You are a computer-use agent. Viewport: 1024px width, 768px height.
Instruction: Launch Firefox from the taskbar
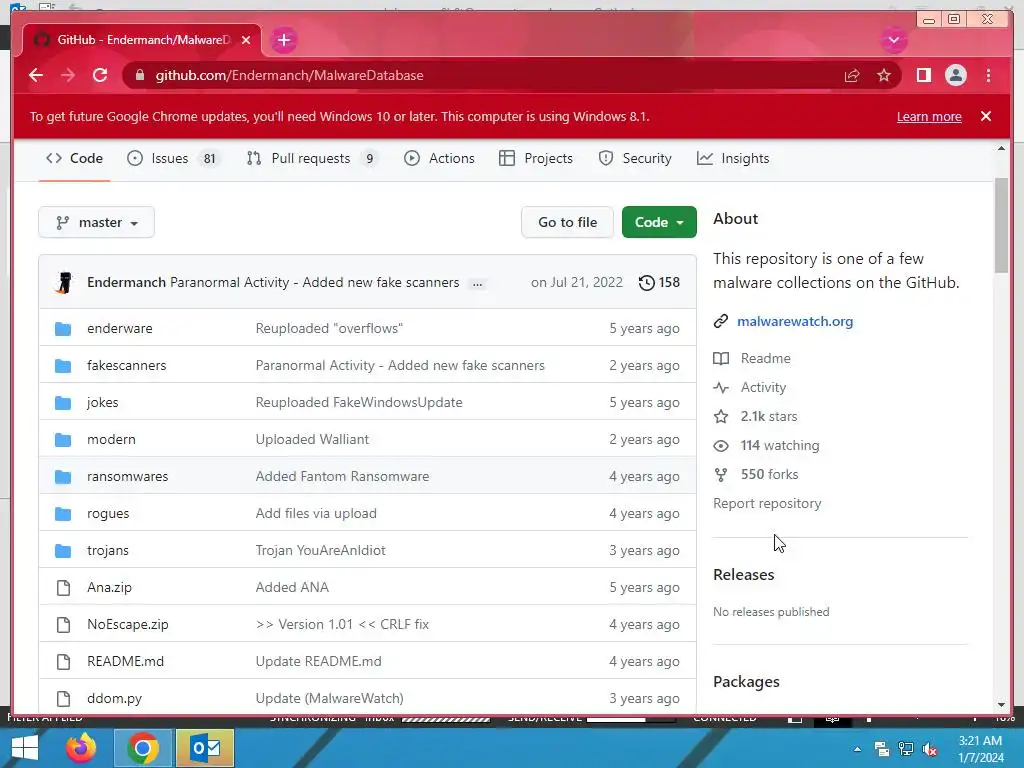coord(81,748)
